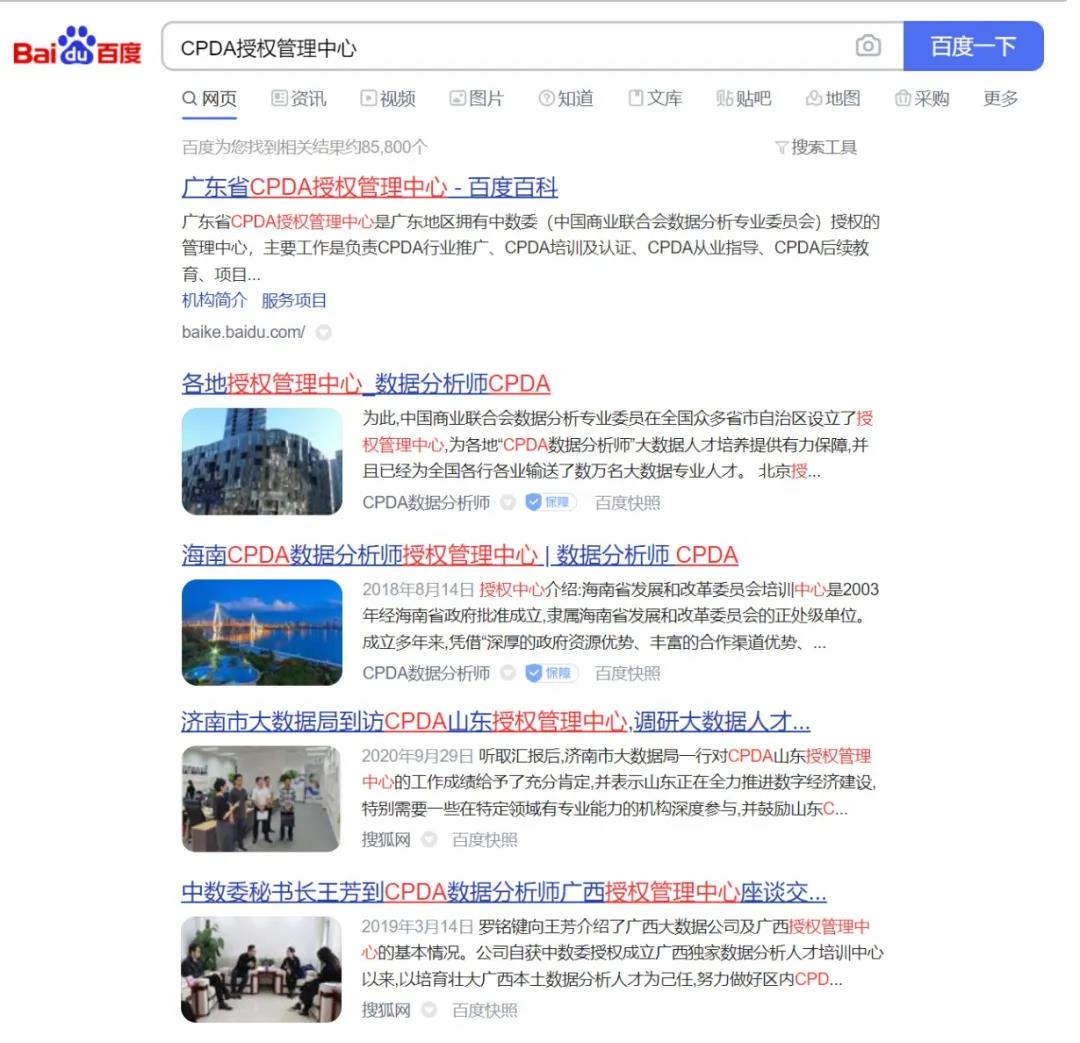The image size is (1080, 1043).
Task: Select the 网页 tab
Action: (209, 99)
